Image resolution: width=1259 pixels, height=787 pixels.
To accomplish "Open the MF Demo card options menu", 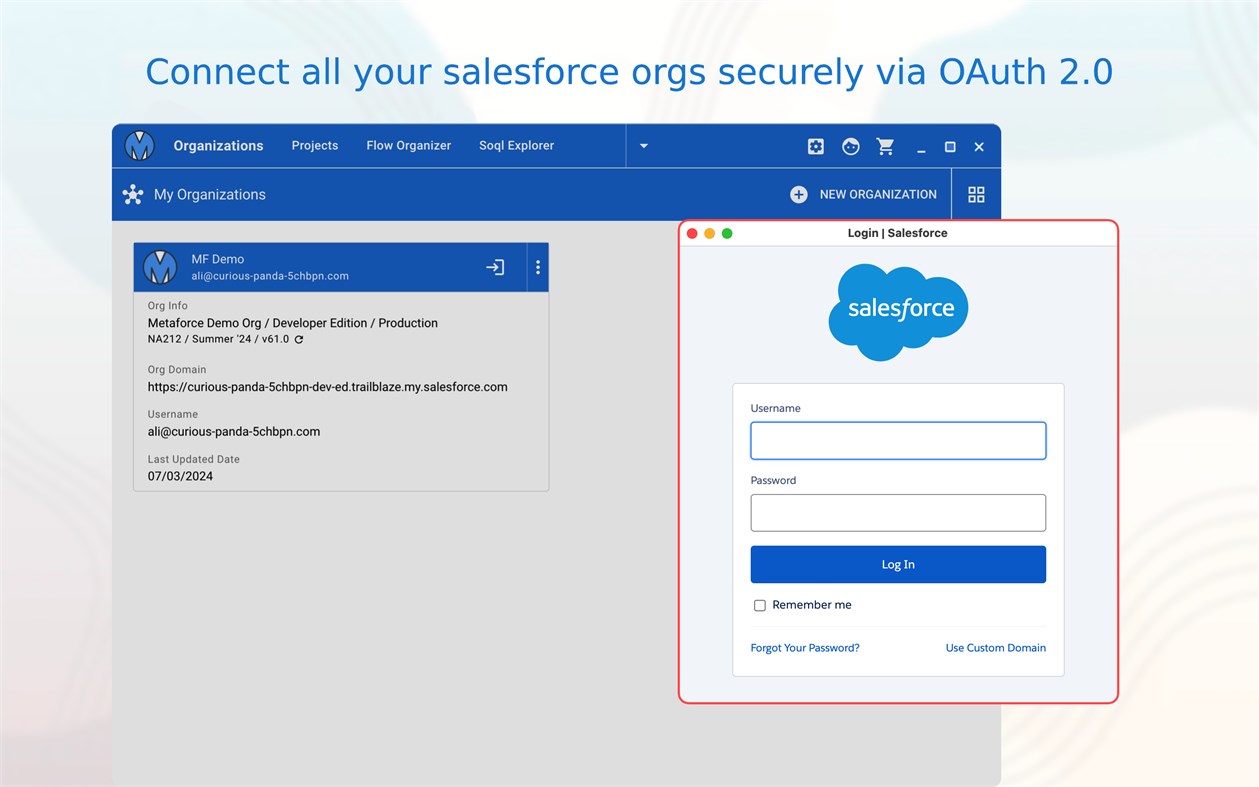I will [538, 267].
